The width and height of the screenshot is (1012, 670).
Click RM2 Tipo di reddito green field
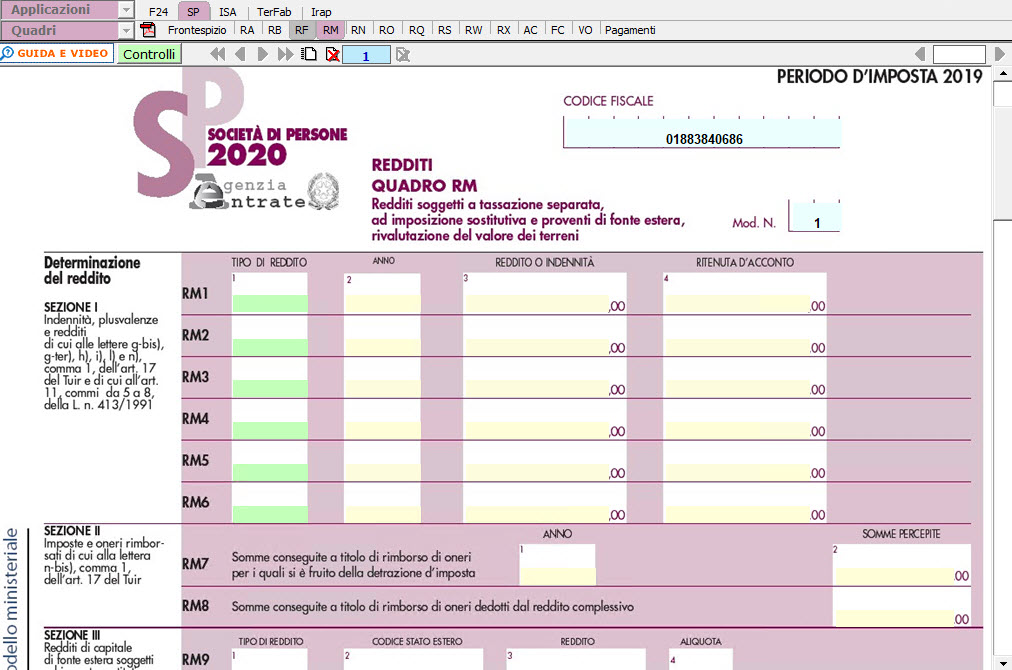(x=270, y=347)
